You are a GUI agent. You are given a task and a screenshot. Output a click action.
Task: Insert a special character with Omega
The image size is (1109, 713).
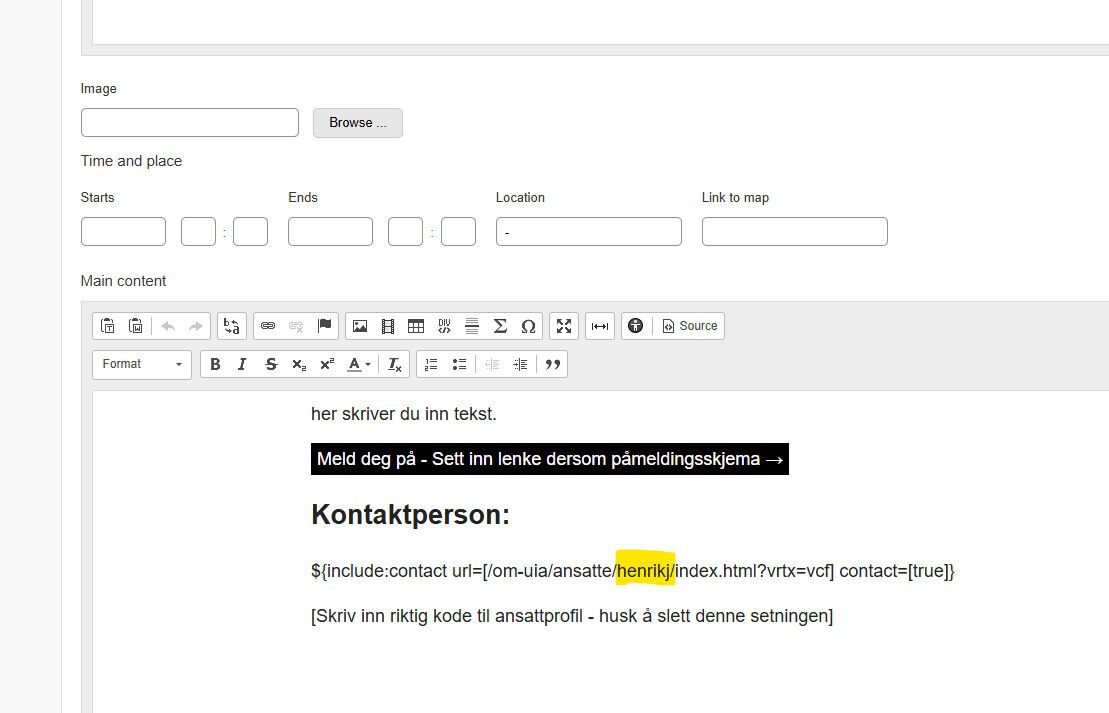point(528,326)
